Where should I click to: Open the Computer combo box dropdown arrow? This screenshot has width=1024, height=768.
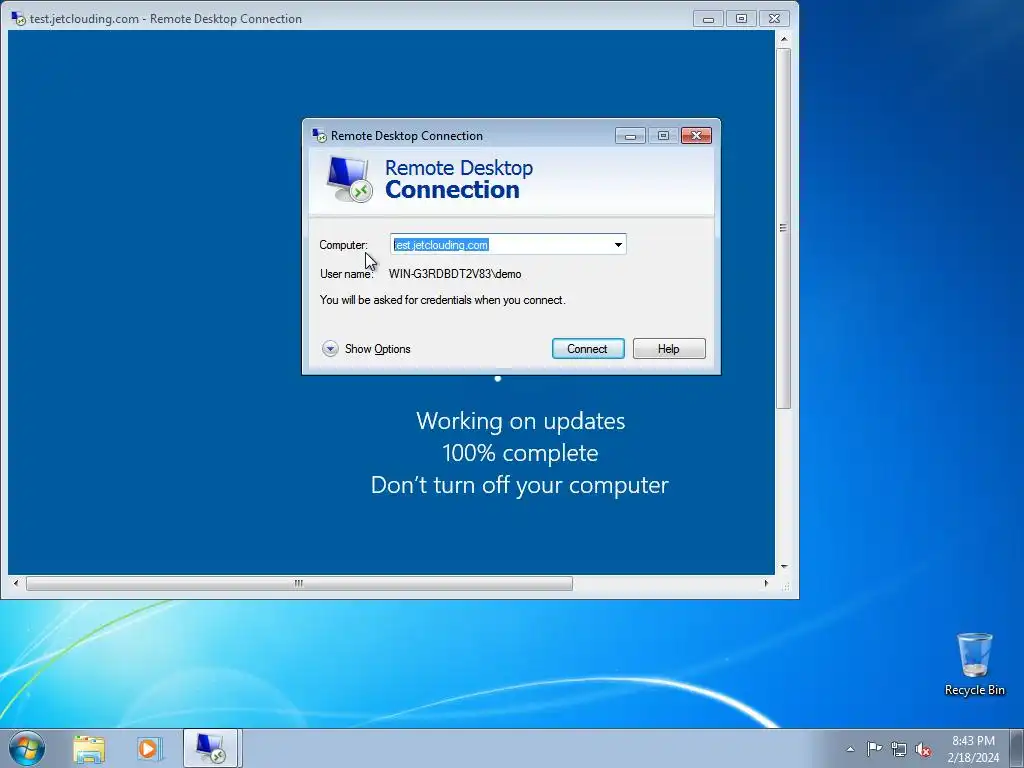(618, 245)
